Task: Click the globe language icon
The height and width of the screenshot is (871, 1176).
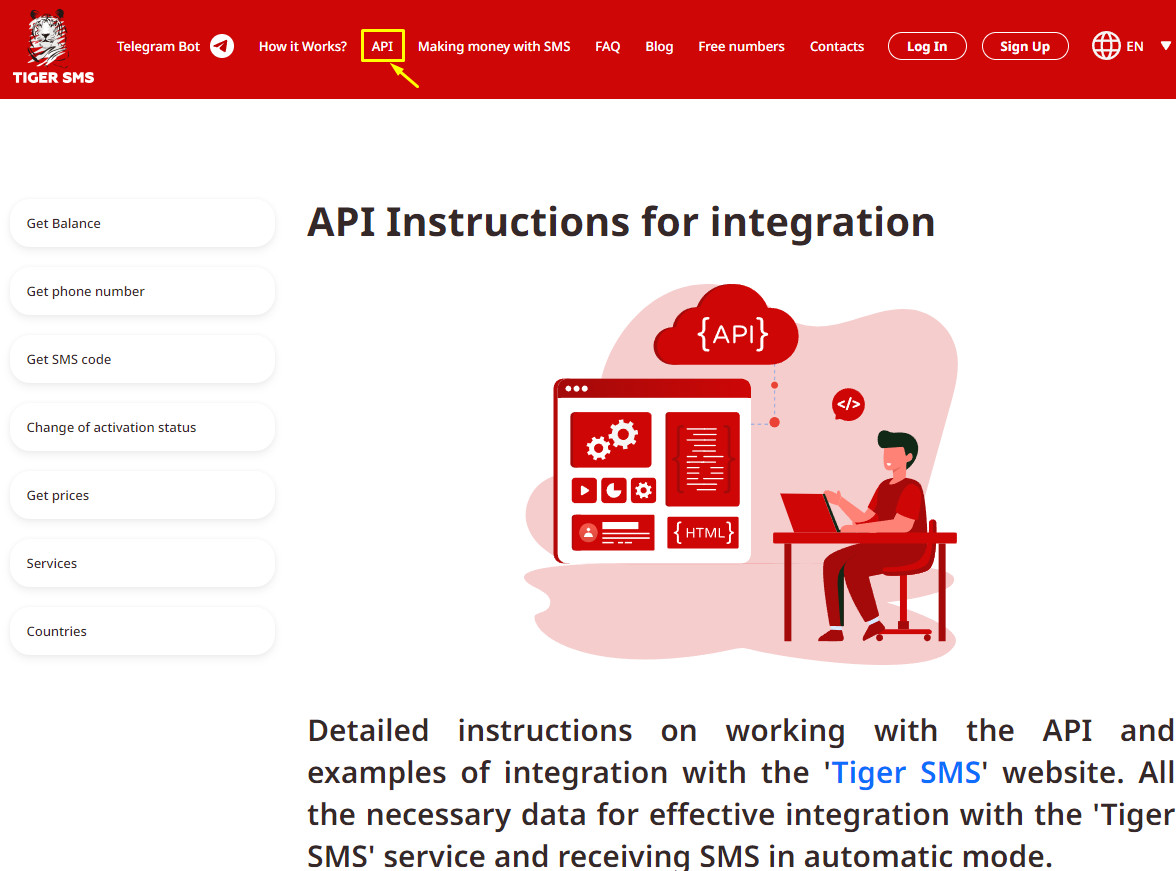Action: click(1106, 46)
